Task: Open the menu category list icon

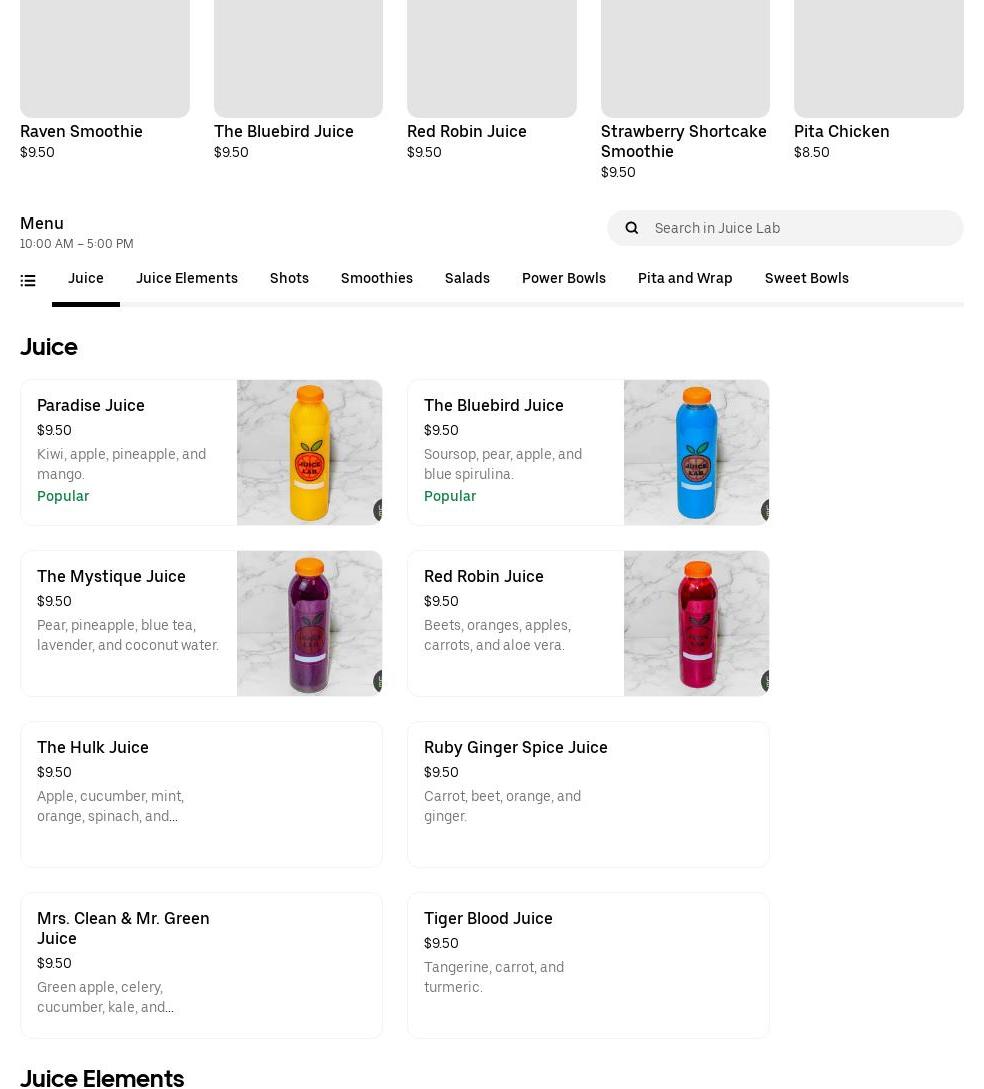Action: point(28,281)
